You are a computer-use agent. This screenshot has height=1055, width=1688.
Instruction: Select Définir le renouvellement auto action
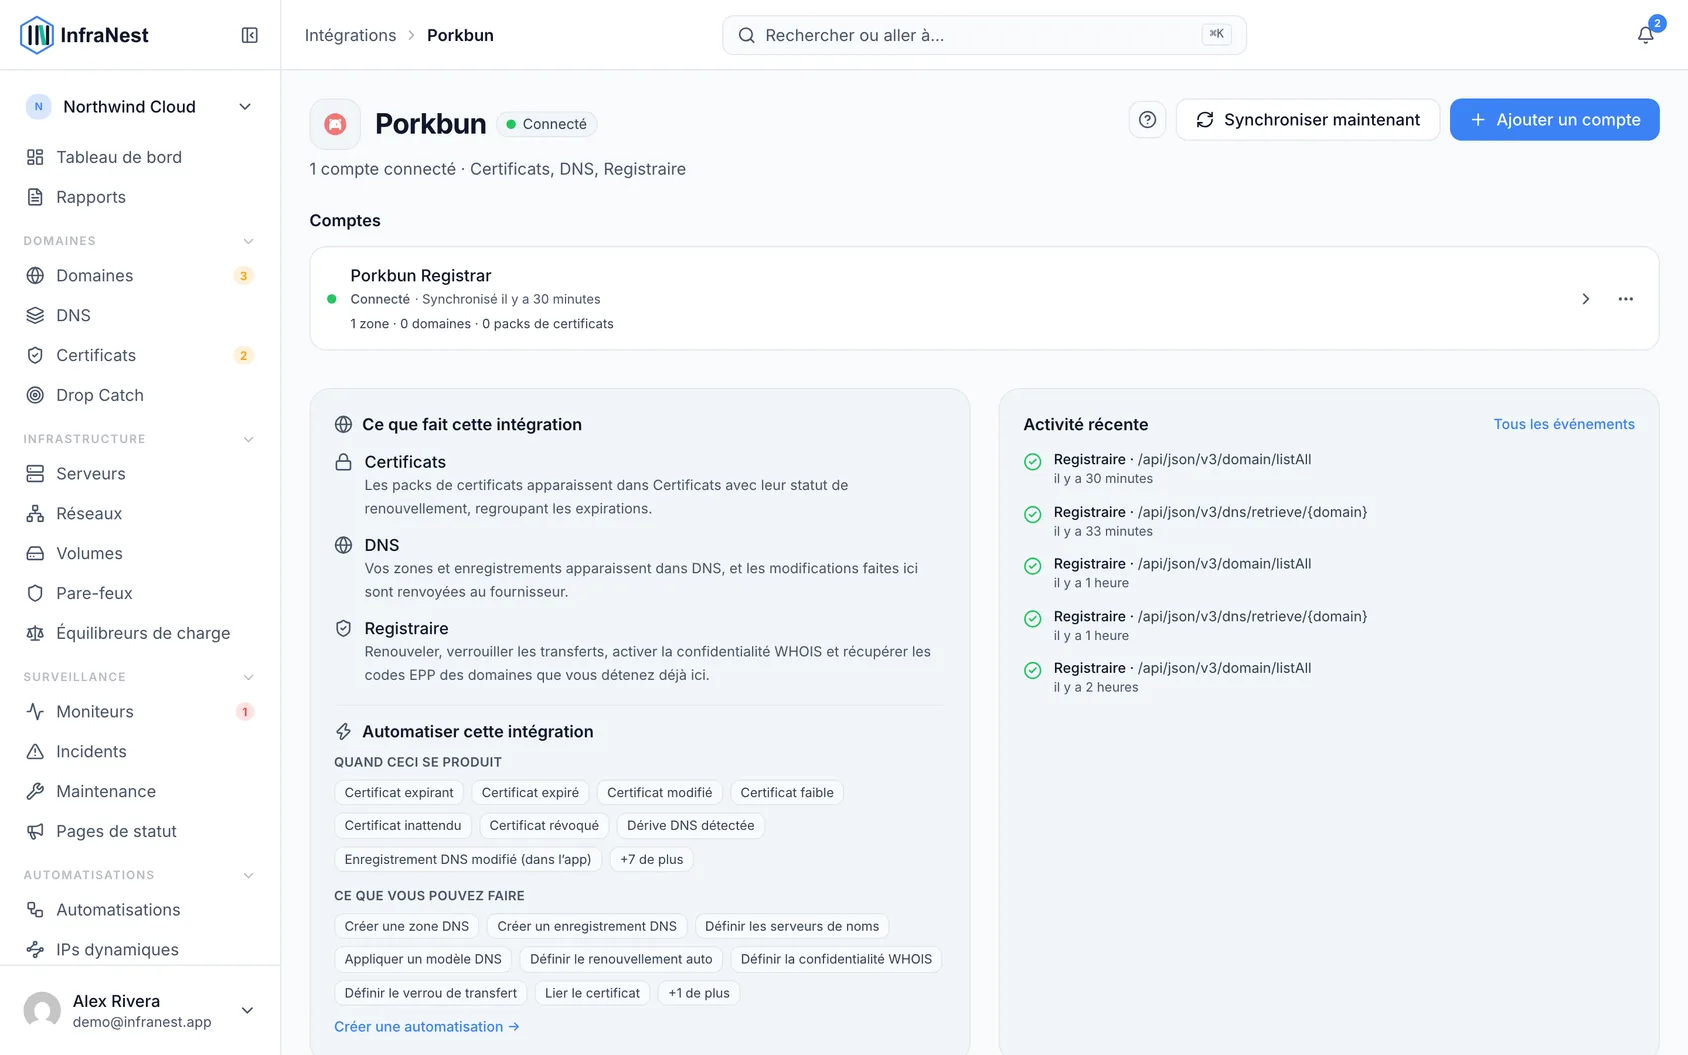tap(621, 960)
